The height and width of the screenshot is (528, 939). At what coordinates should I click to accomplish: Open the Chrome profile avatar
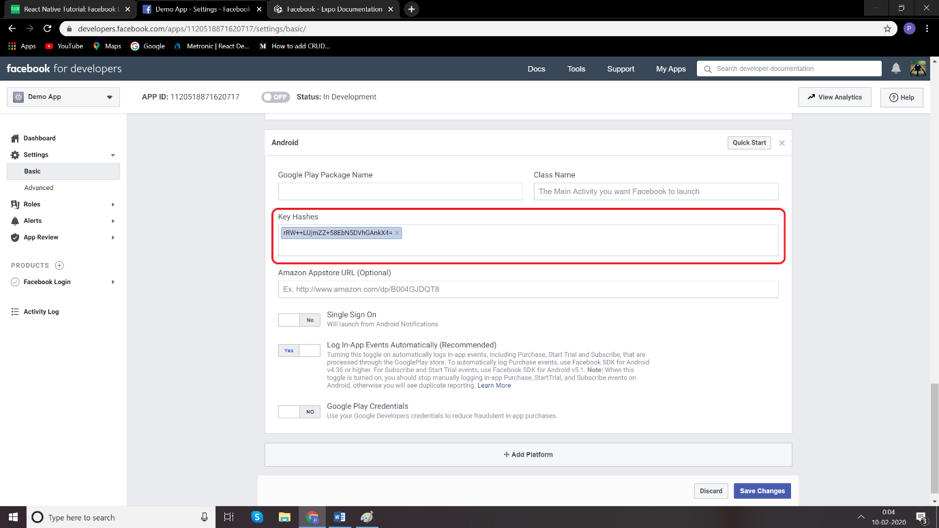909,28
